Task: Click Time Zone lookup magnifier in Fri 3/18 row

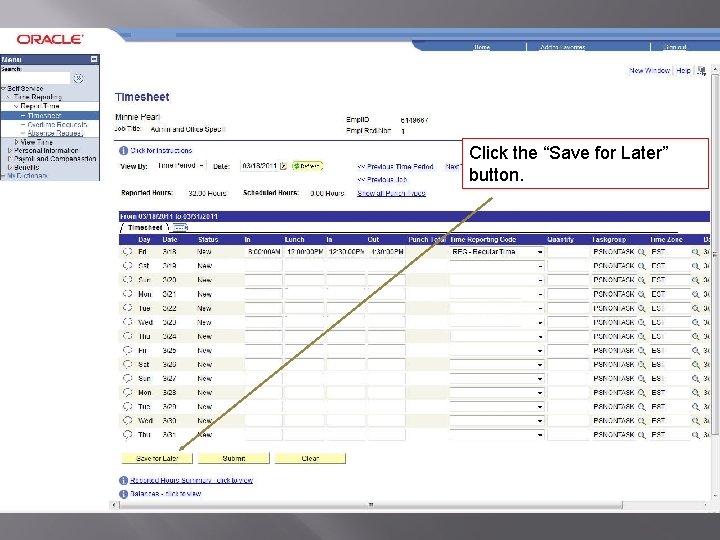Action: pyautogui.click(x=696, y=252)
